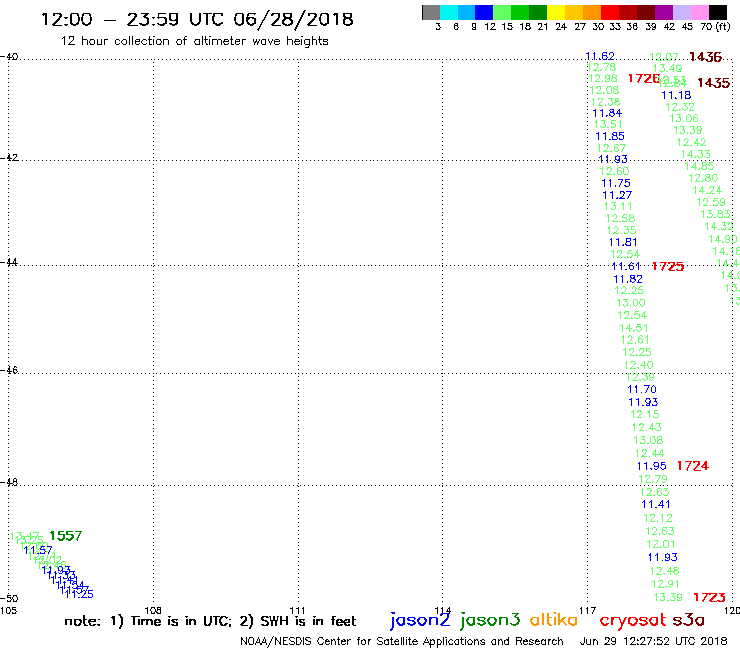Pick the yellow swatch in the color scale
This screenshot has width=740, height=650.
pos(556,12)
